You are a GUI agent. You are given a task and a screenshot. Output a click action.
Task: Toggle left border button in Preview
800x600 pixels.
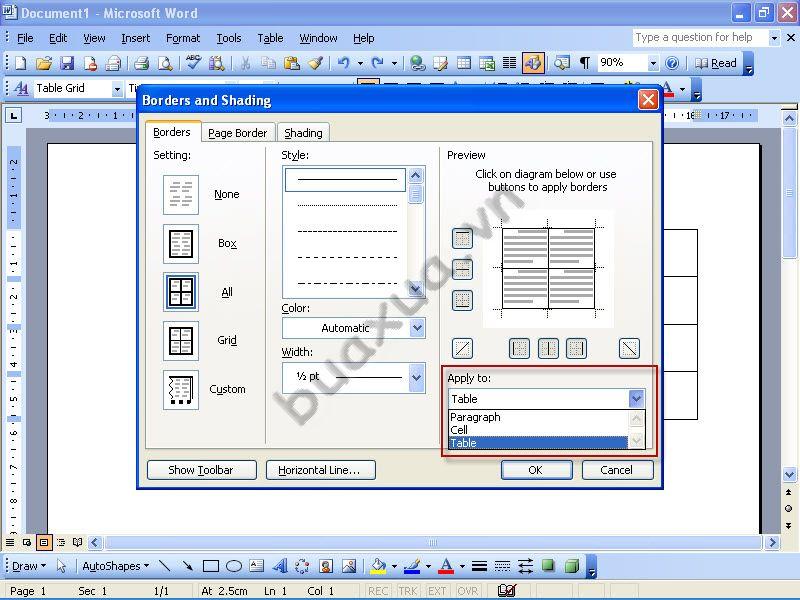(519, 348)
